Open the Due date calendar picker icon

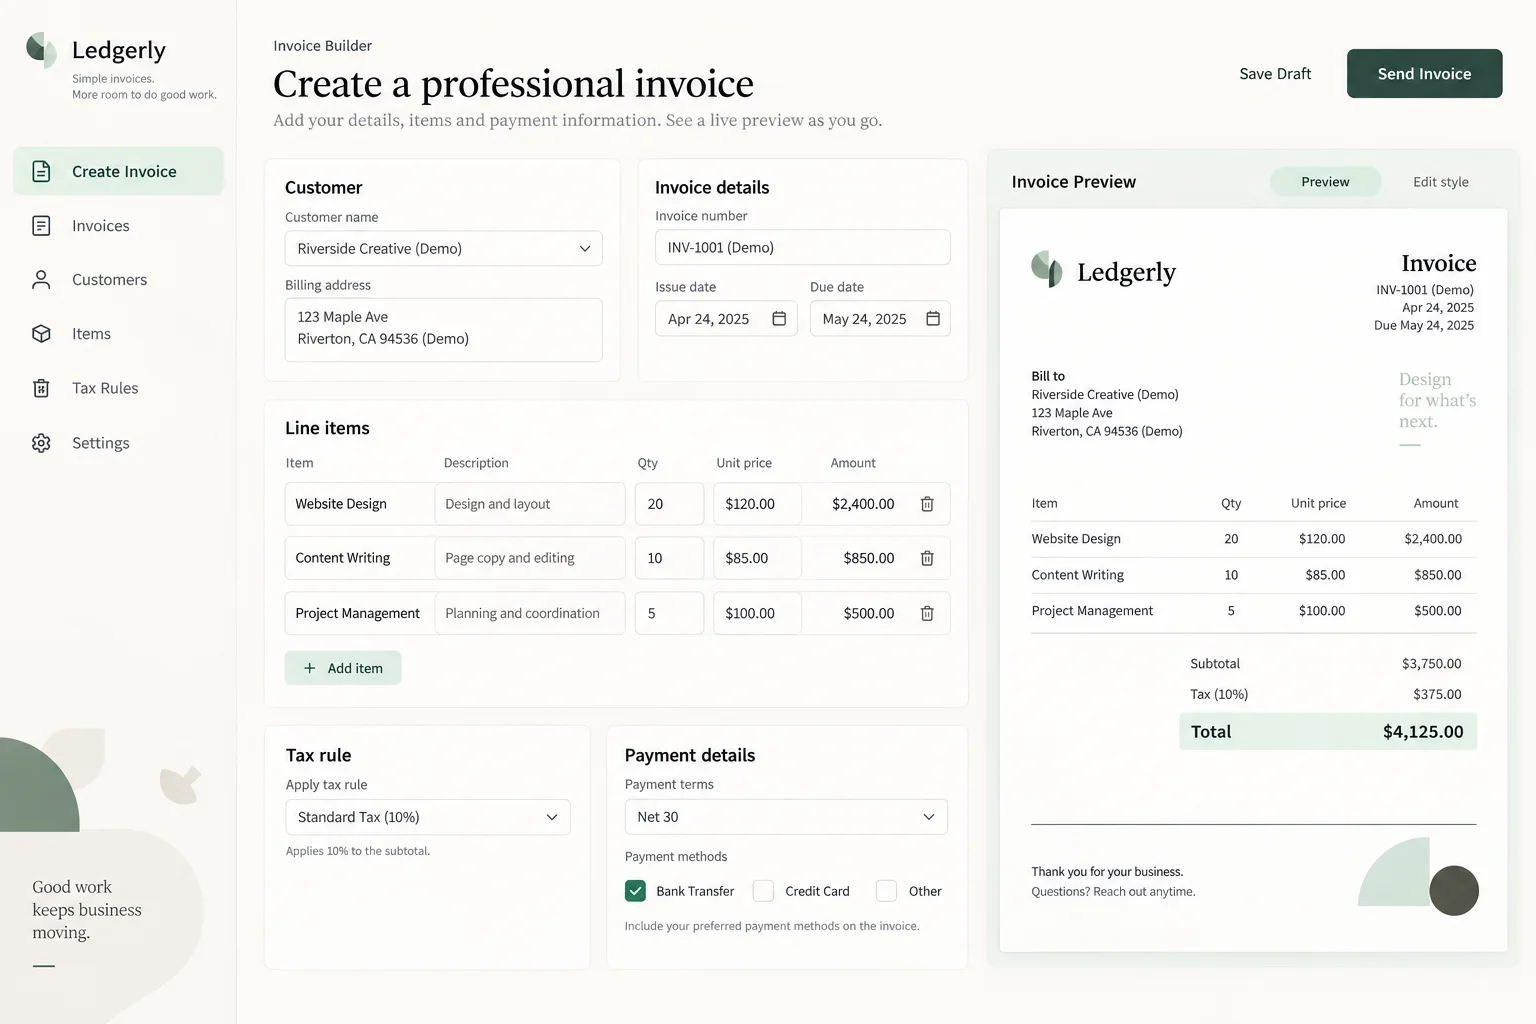pos(933,318)
